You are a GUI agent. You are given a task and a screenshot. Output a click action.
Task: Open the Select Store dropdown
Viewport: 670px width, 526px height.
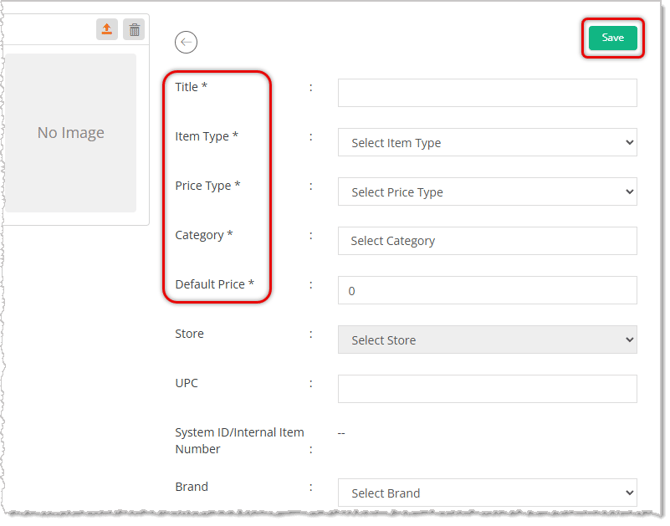coord(488,340)
